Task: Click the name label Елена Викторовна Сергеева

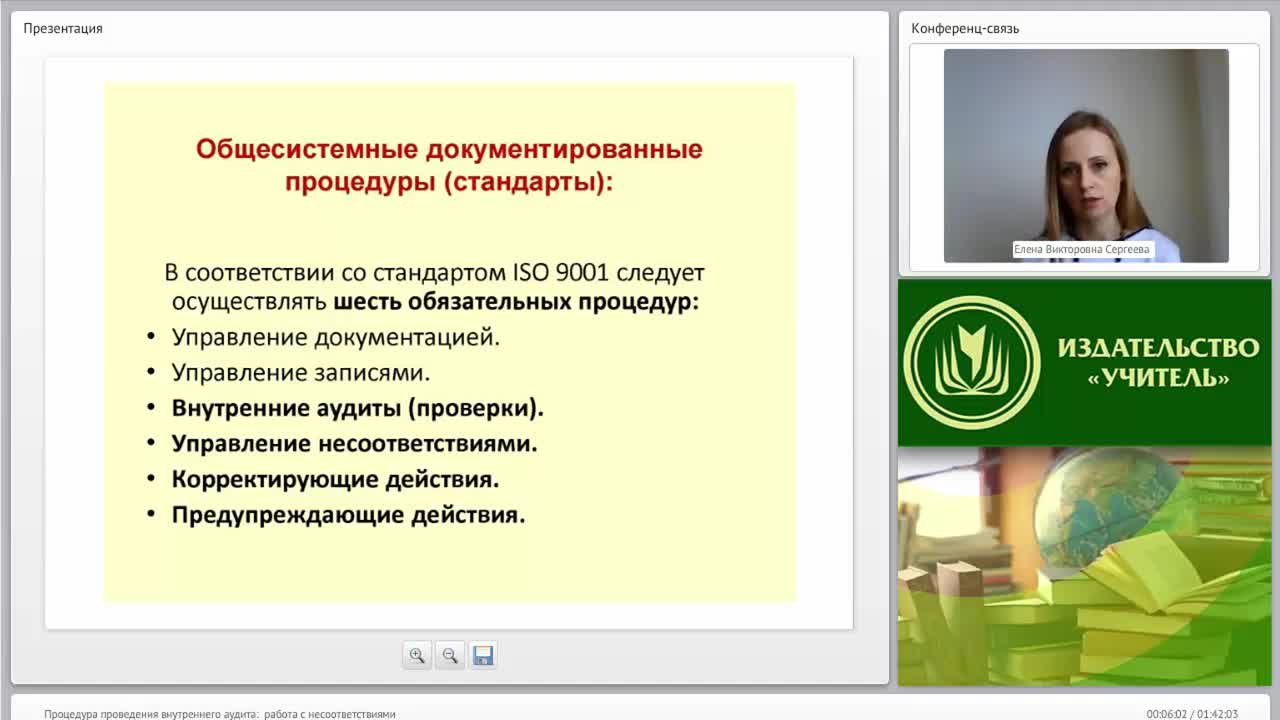Action: click(1083, 249)
